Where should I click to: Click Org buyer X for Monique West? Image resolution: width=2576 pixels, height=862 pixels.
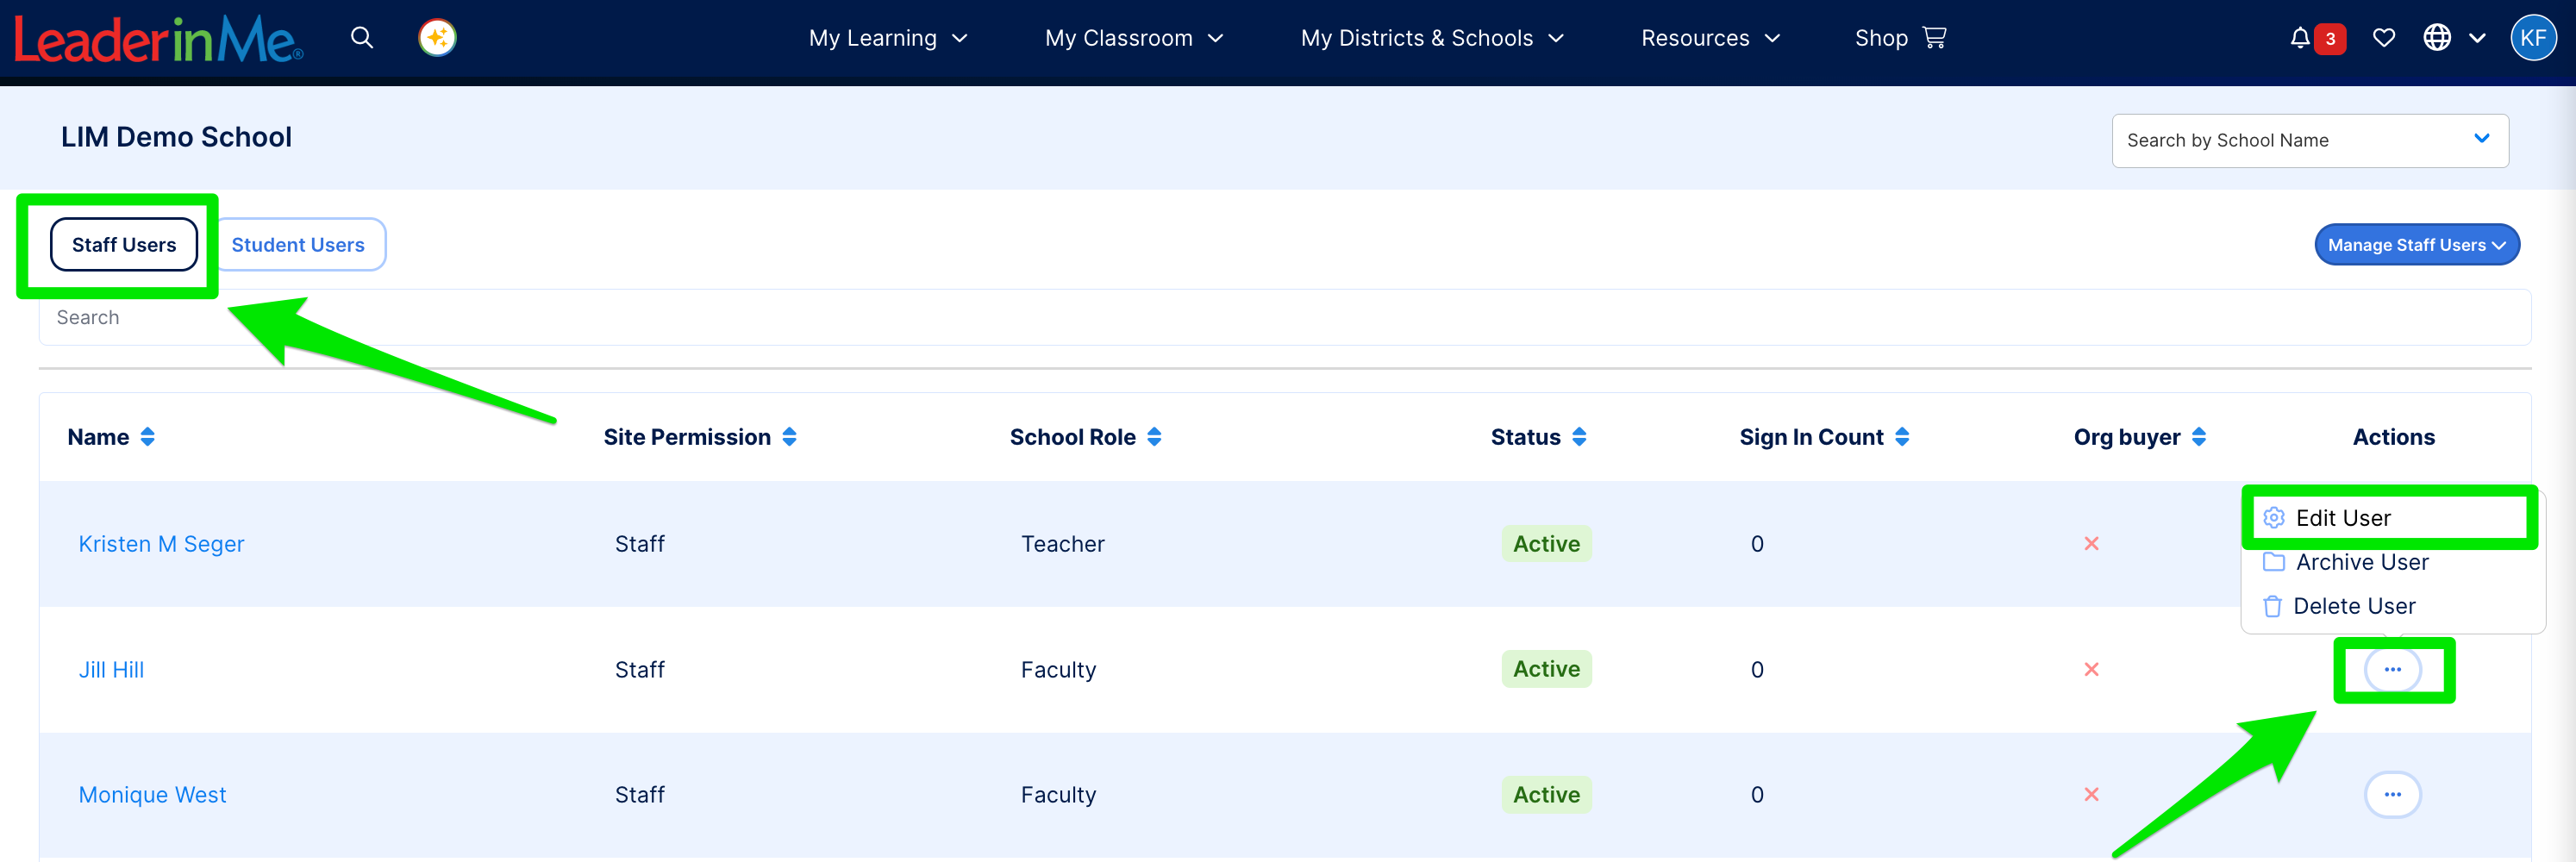pyautogui.click(x=2091, y=795)
